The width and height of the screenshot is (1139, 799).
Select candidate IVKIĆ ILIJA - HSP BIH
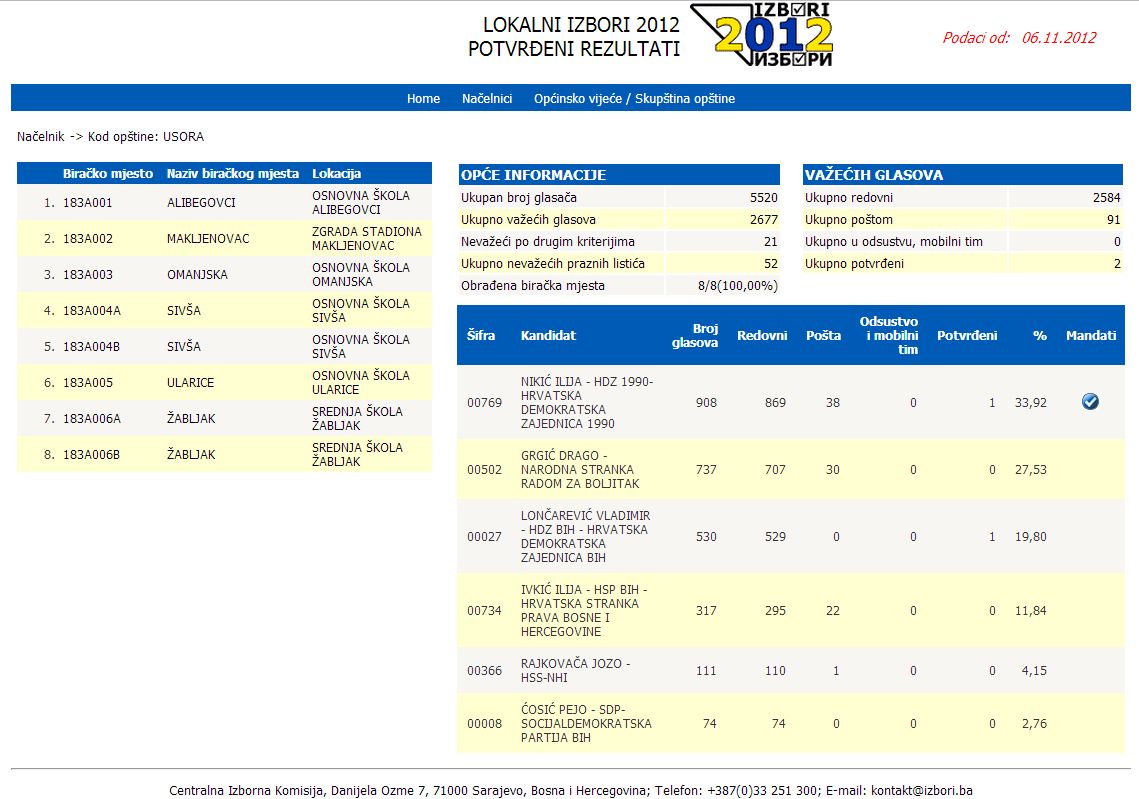pyautogui.click(x=584, y=611)
